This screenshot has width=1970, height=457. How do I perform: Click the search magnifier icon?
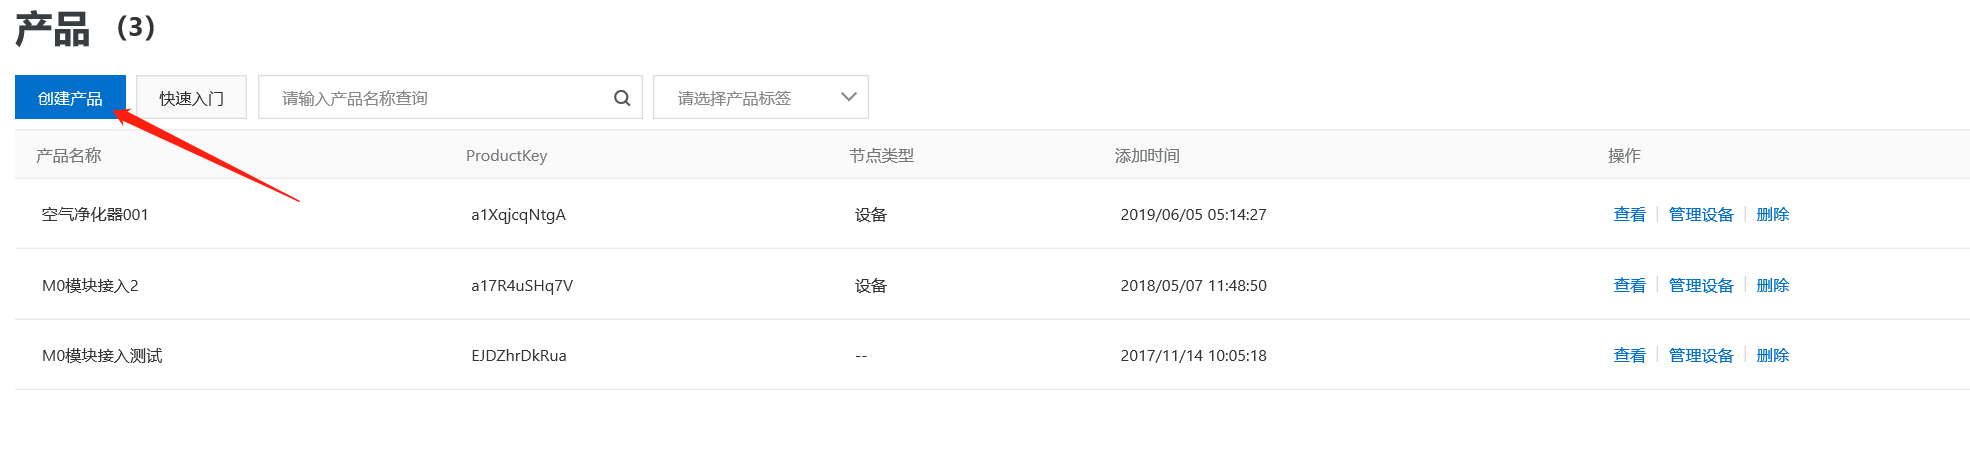click(622, 98)
